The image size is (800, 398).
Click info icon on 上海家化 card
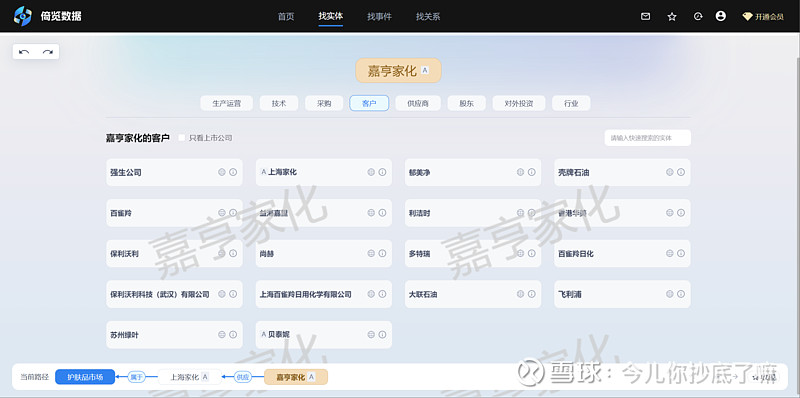coord(382,172)
